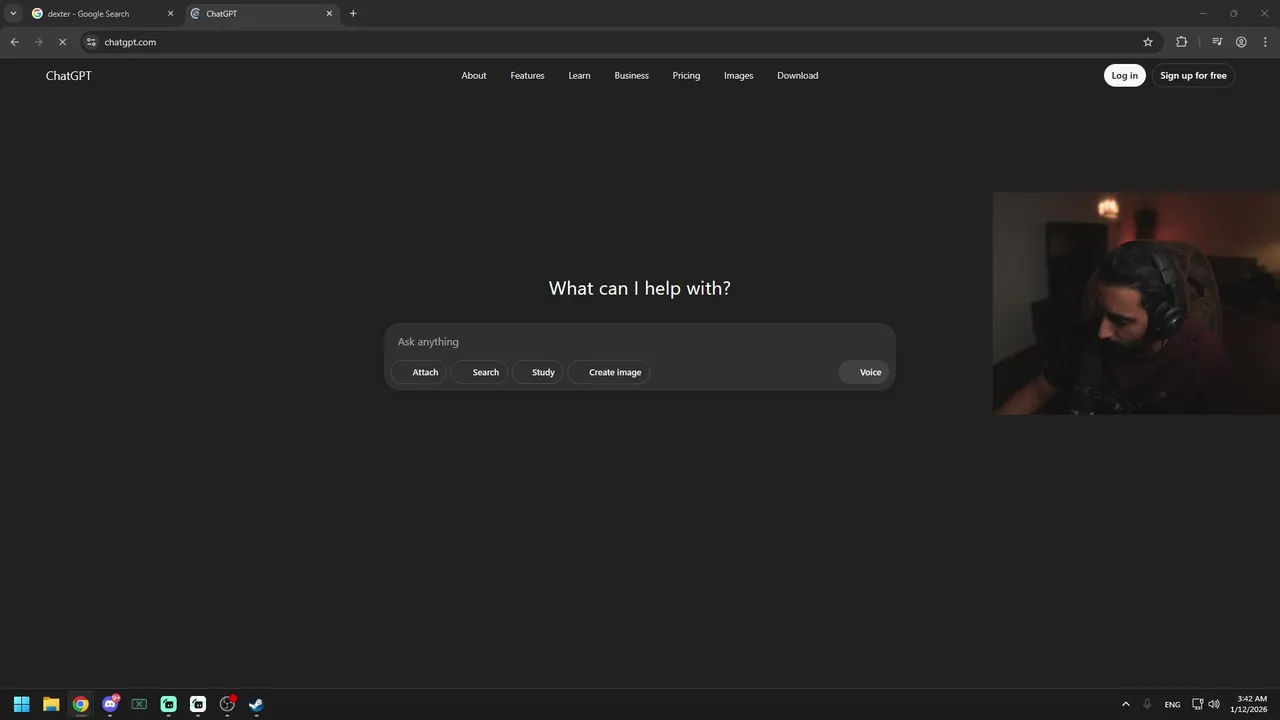Open OBS Studio from the taskbar
The width and height of the screenshot is (1280, 720).
click(x=227, y=704)
